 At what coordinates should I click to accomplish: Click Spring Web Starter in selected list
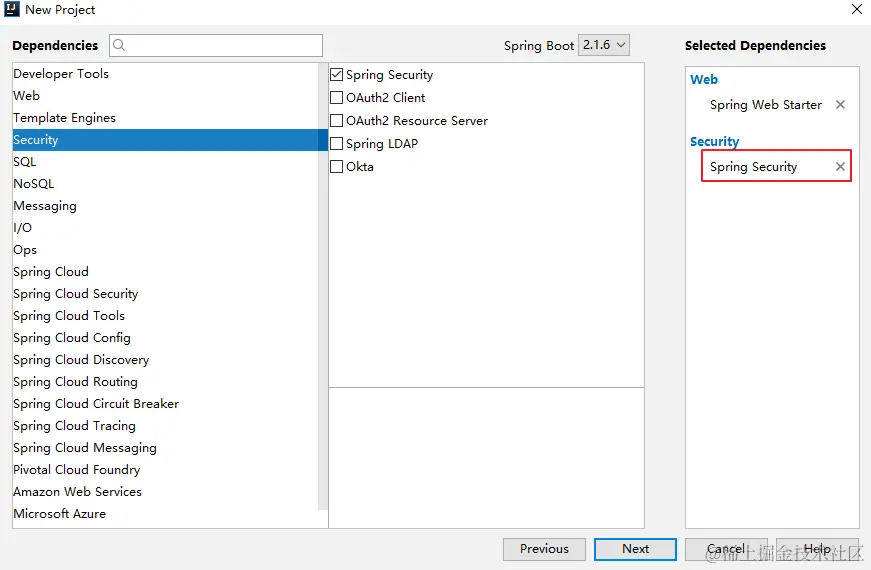765,105
